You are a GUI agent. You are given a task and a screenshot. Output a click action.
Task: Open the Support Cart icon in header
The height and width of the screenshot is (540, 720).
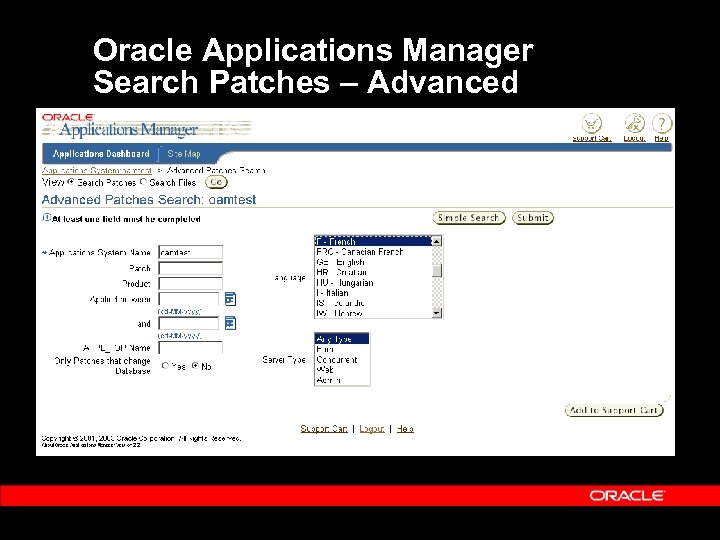coord(591,124)
